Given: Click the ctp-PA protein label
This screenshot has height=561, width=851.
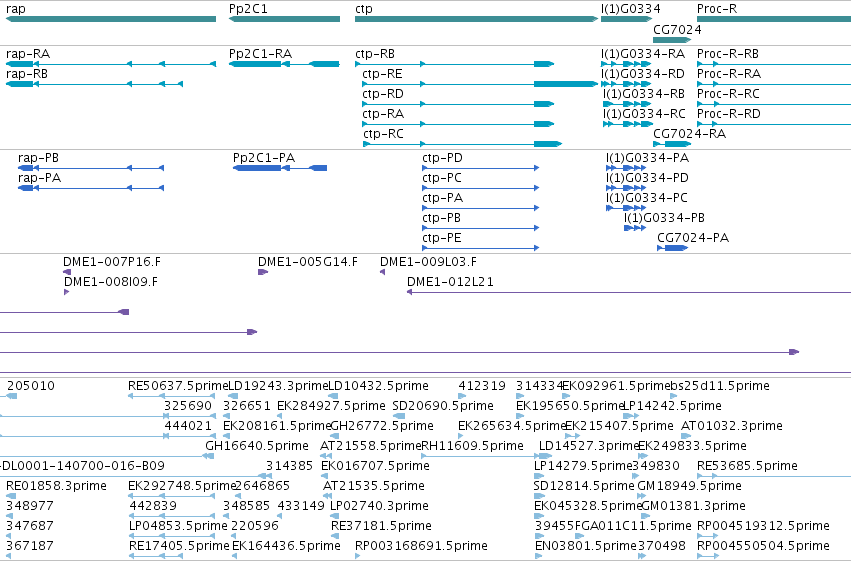Looking at the screenshot, I should [442, 198].
